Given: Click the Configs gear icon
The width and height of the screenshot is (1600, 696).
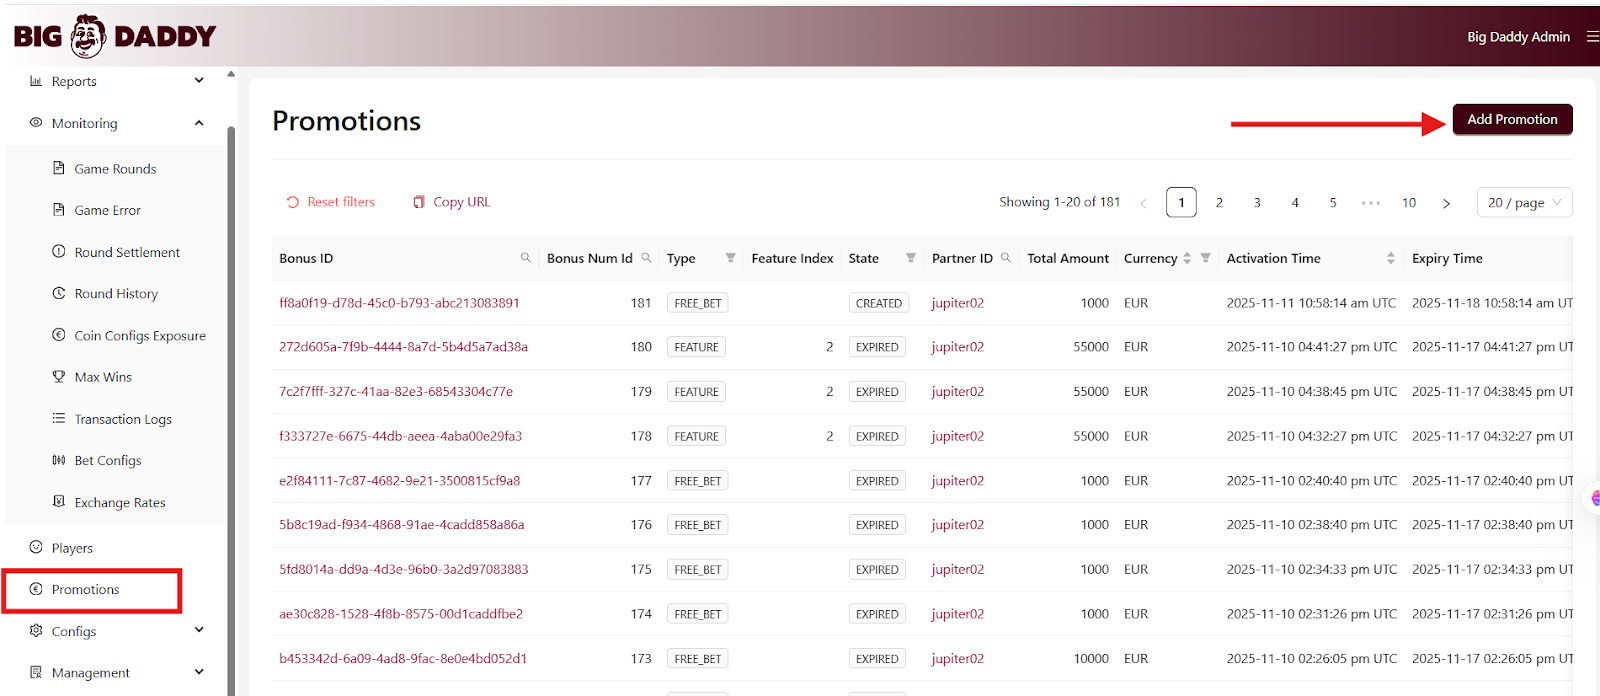Looking at the screenshot, I should point(36,631).
